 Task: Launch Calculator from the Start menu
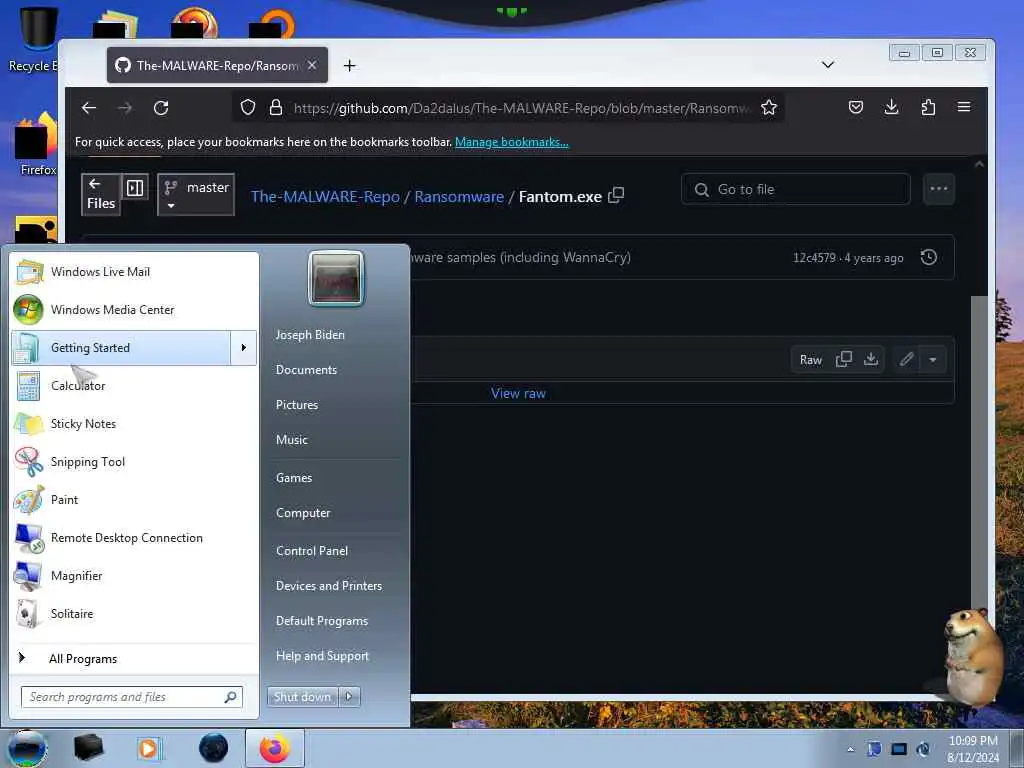click(x=134, y=386)
